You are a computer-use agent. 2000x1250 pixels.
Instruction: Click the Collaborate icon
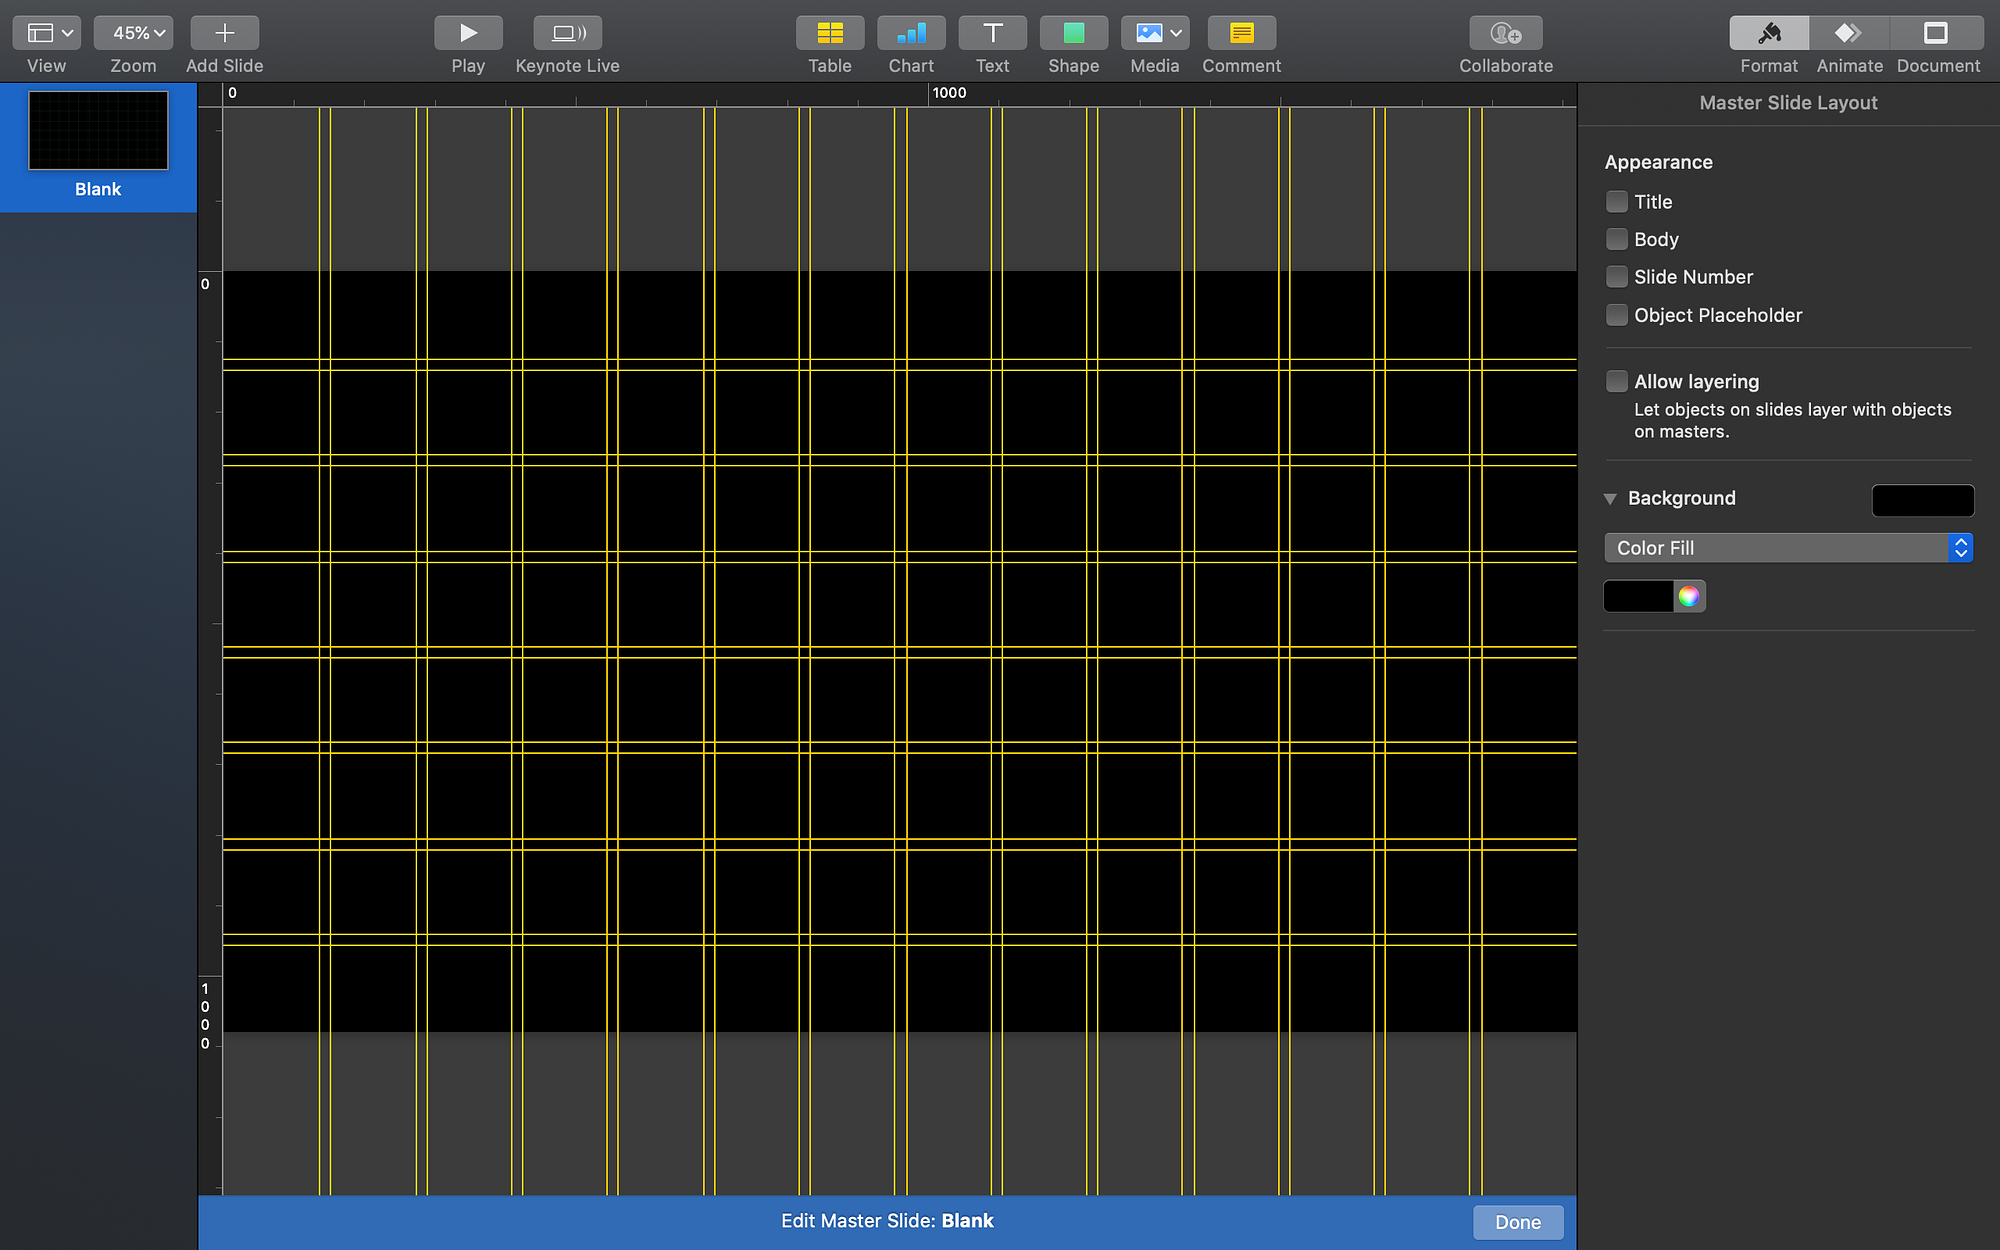tap(1505, 33)
